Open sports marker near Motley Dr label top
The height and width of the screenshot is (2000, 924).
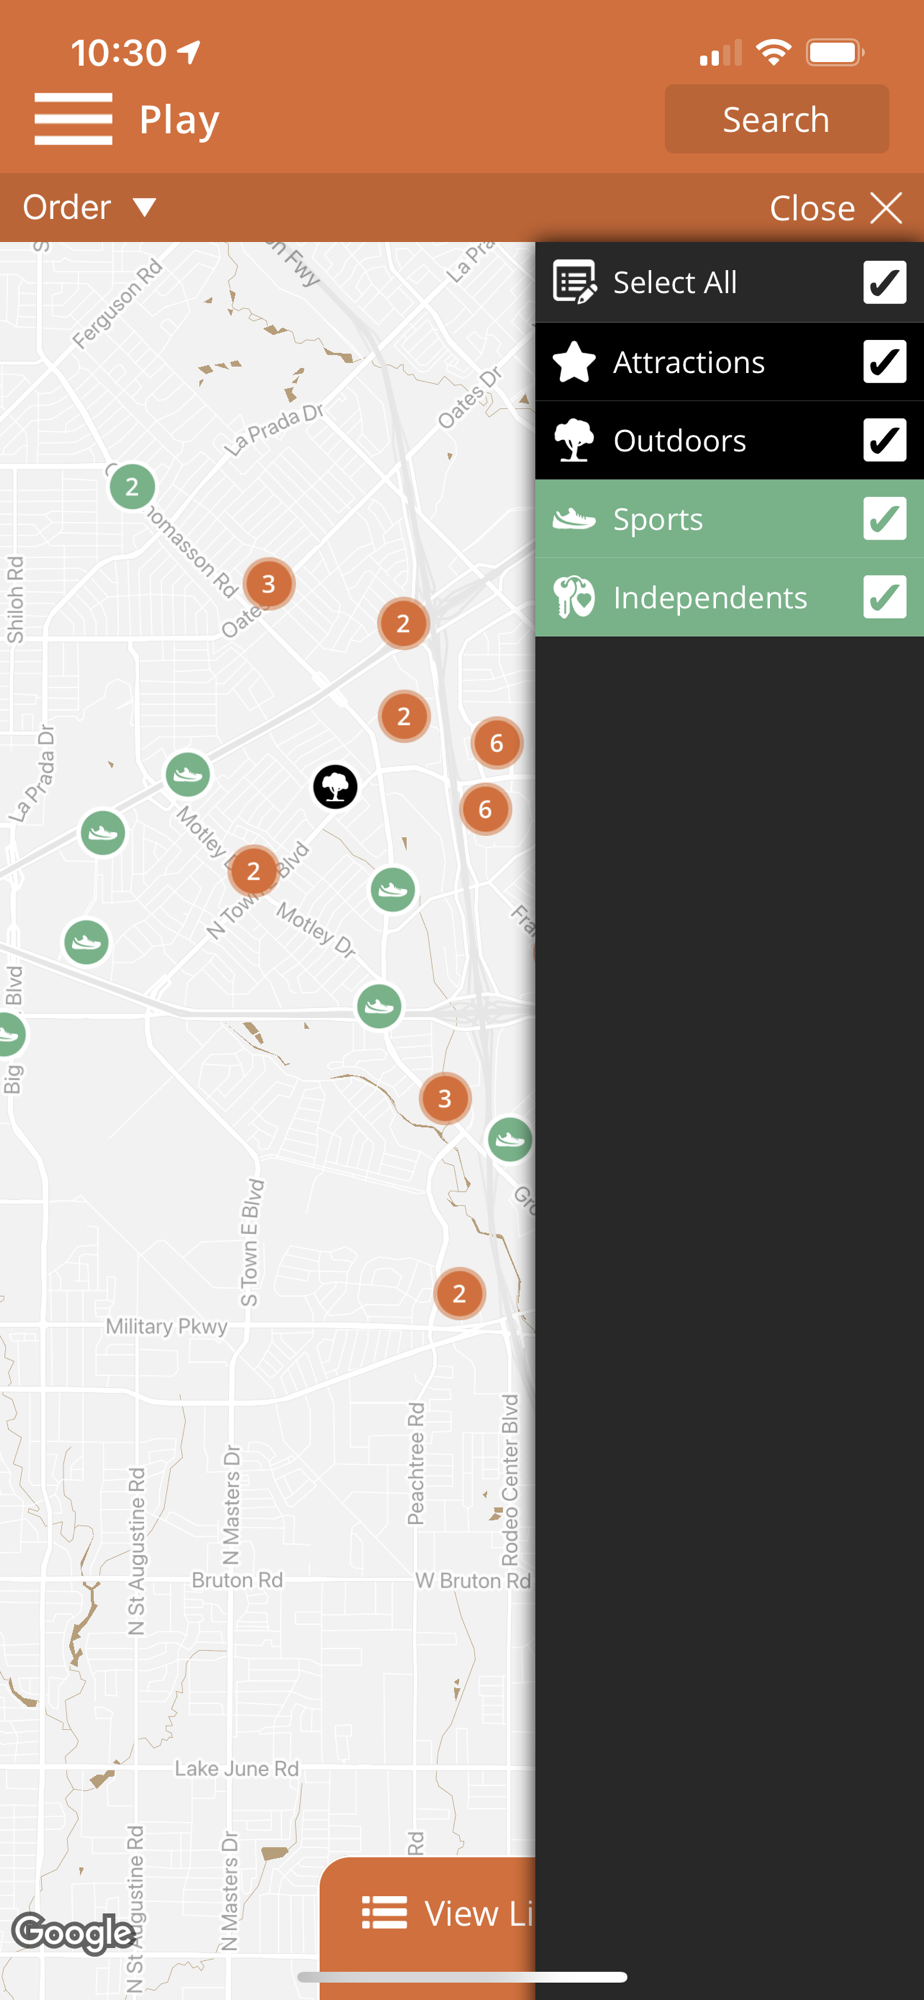(x=188, y=774)
